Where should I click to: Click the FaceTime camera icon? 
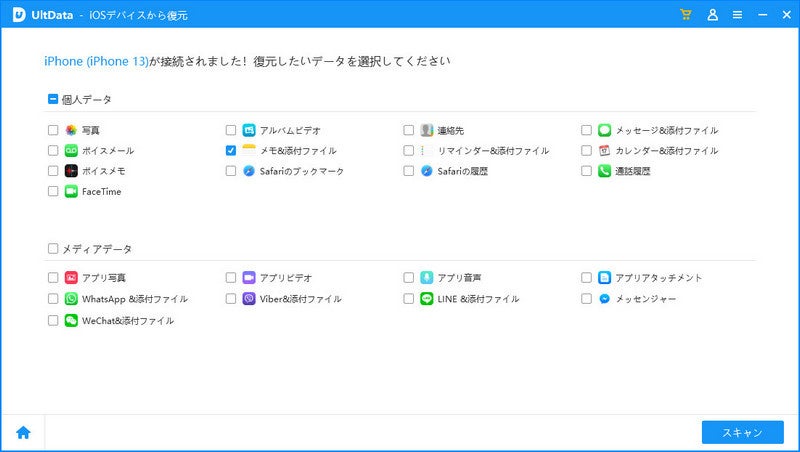72,191
